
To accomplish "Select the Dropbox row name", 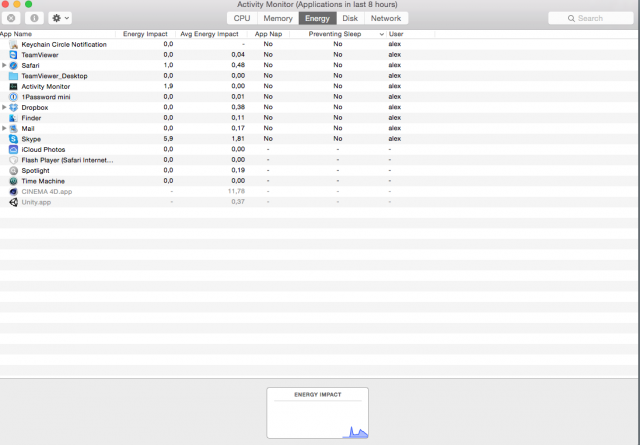I will click(x=35, y=107).
